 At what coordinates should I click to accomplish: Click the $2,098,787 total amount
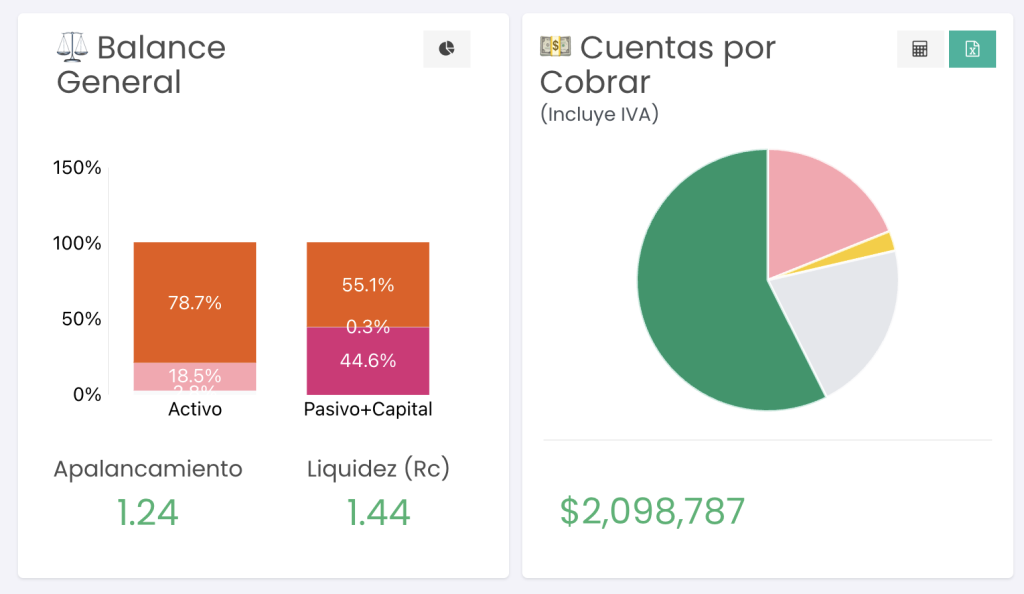652,511
